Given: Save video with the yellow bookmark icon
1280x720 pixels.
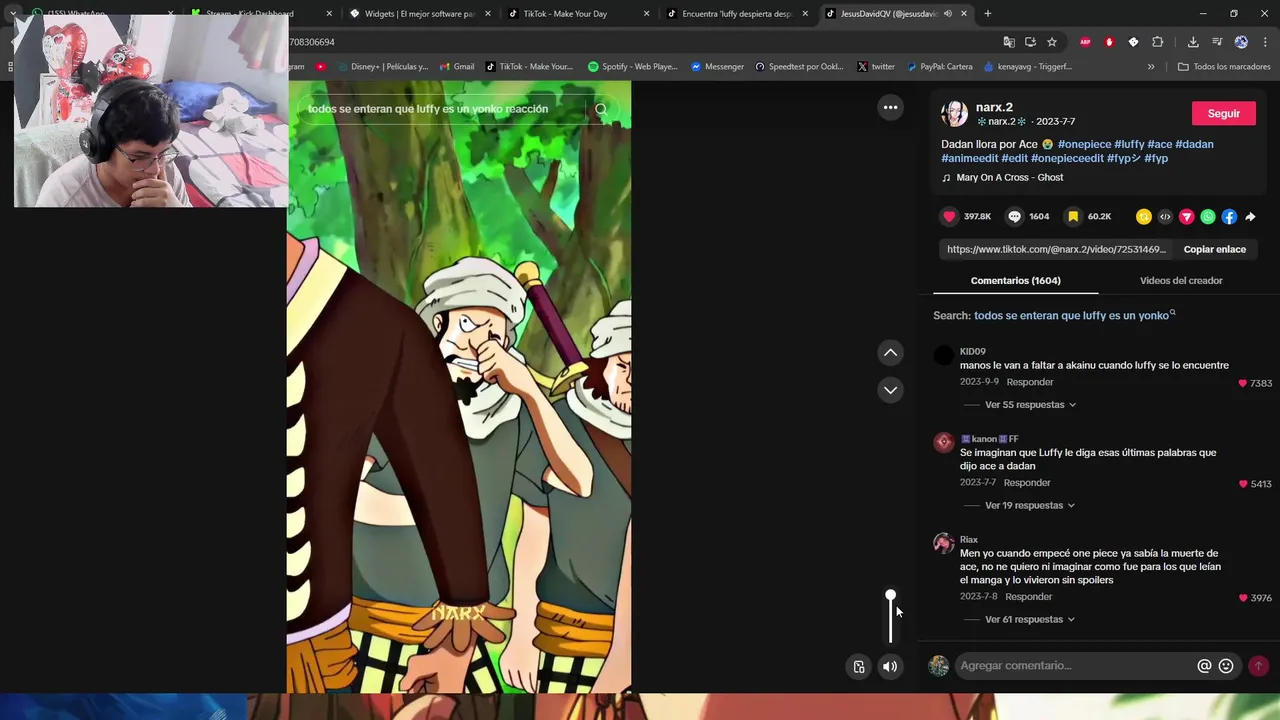Looking at the screenshot, I should tap(1072, 217).
